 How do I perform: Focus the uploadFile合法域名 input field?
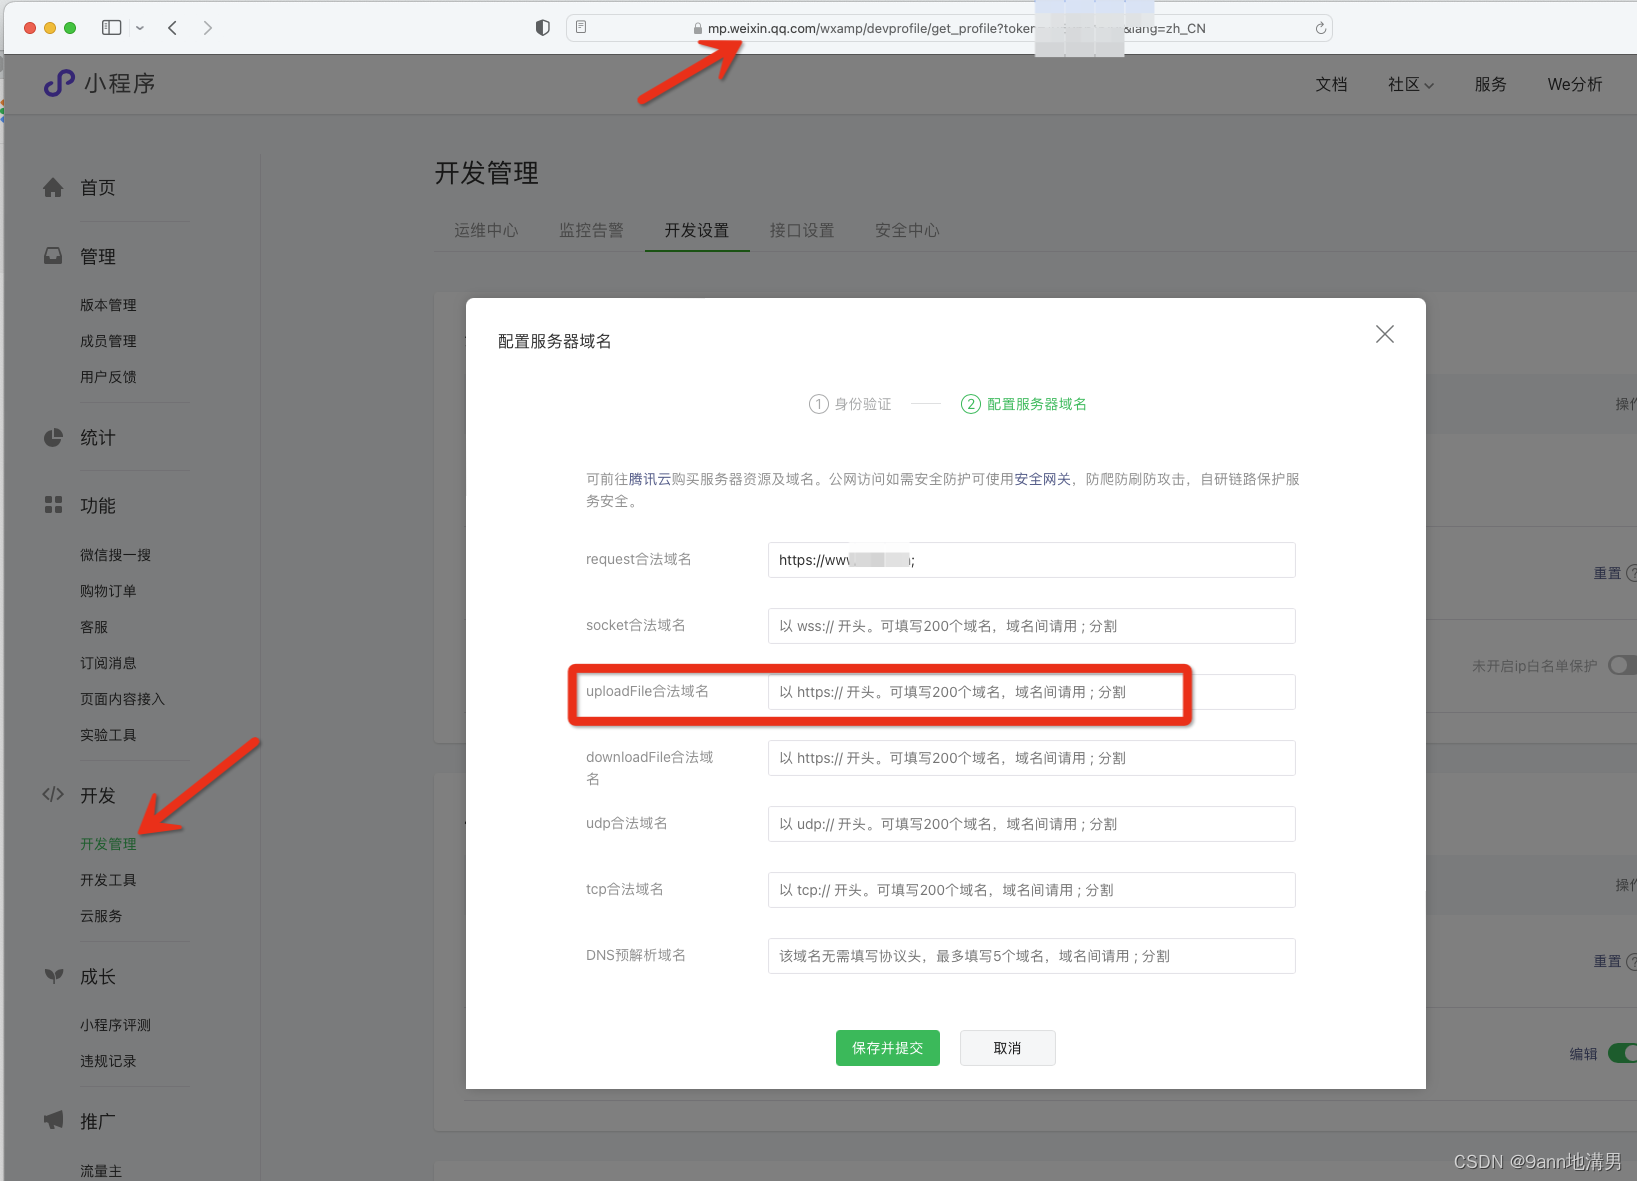point(1032,692)
